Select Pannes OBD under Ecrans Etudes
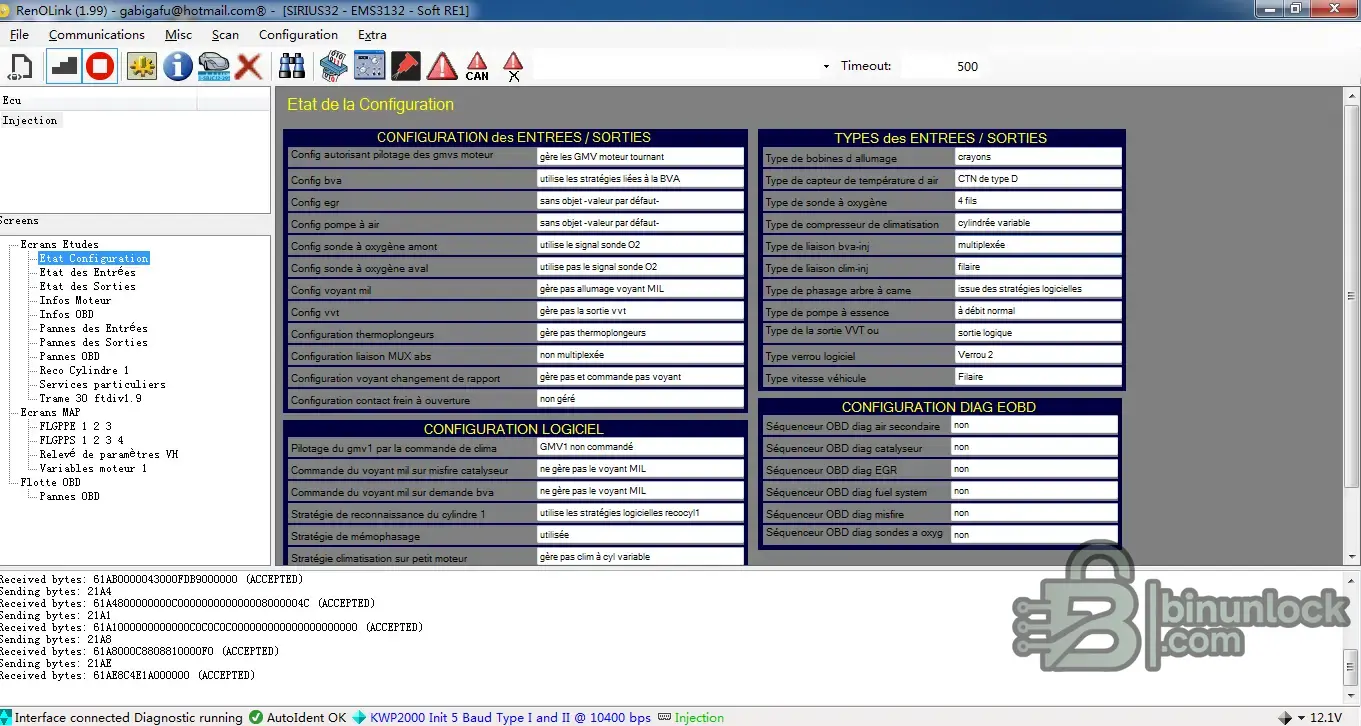Screen dimensions: 1361x726 (69, 356)
